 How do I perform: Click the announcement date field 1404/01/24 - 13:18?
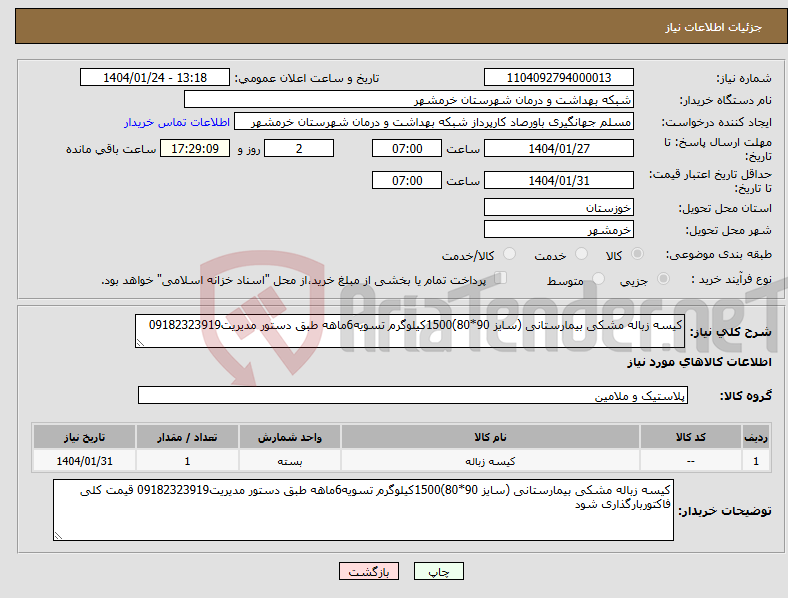(155, 77)
